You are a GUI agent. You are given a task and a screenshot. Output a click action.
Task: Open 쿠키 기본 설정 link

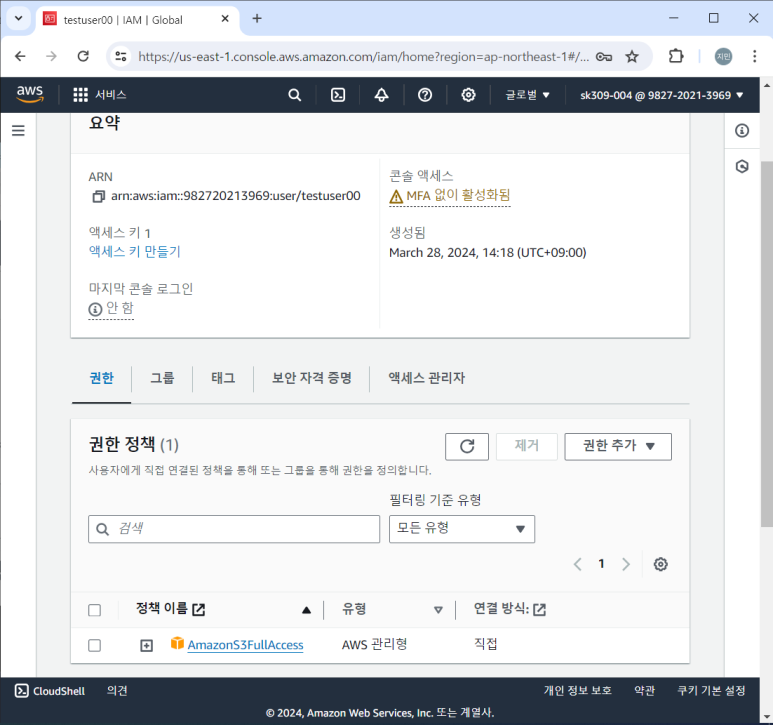pyautogui.click(x=711, y=691)
